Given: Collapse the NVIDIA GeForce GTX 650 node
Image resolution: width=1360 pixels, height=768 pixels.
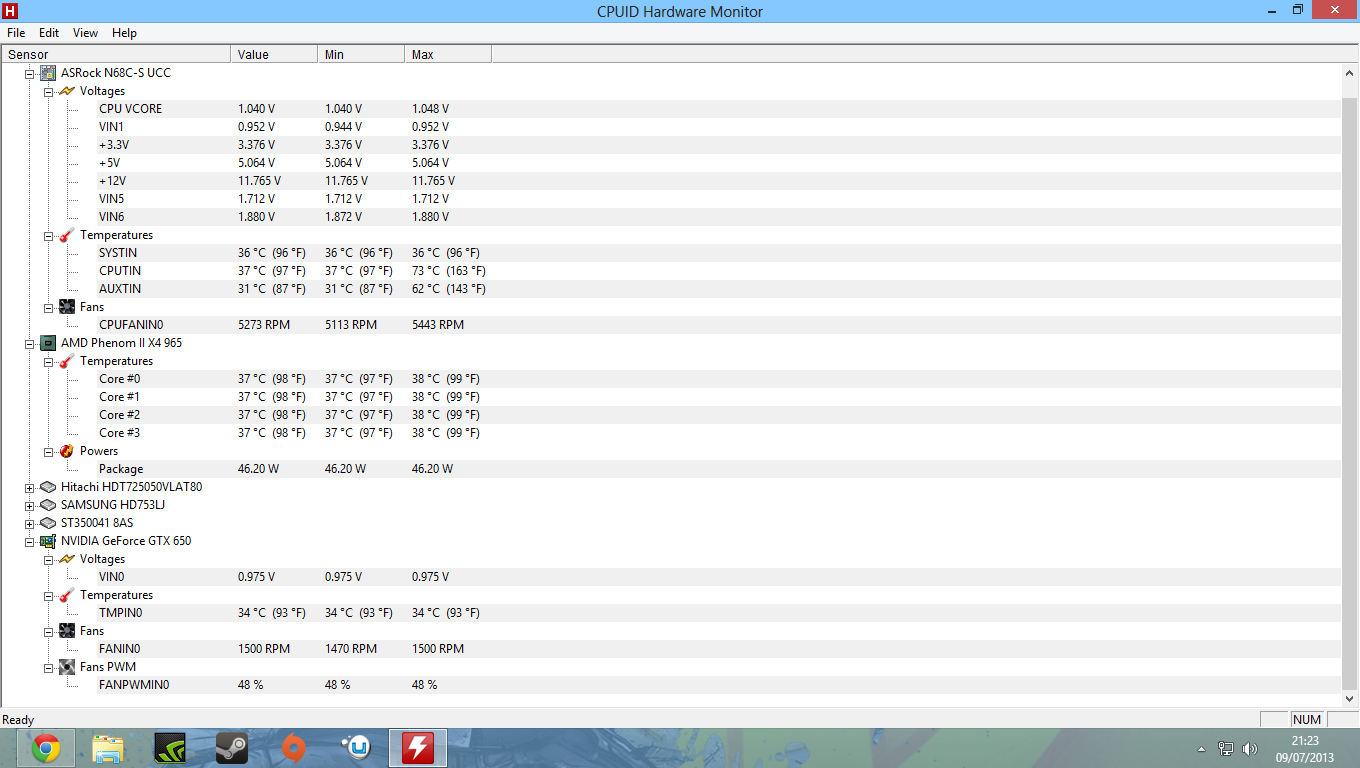Looking at the screenshot, I should pyautogui.click(x=30, y=541).
